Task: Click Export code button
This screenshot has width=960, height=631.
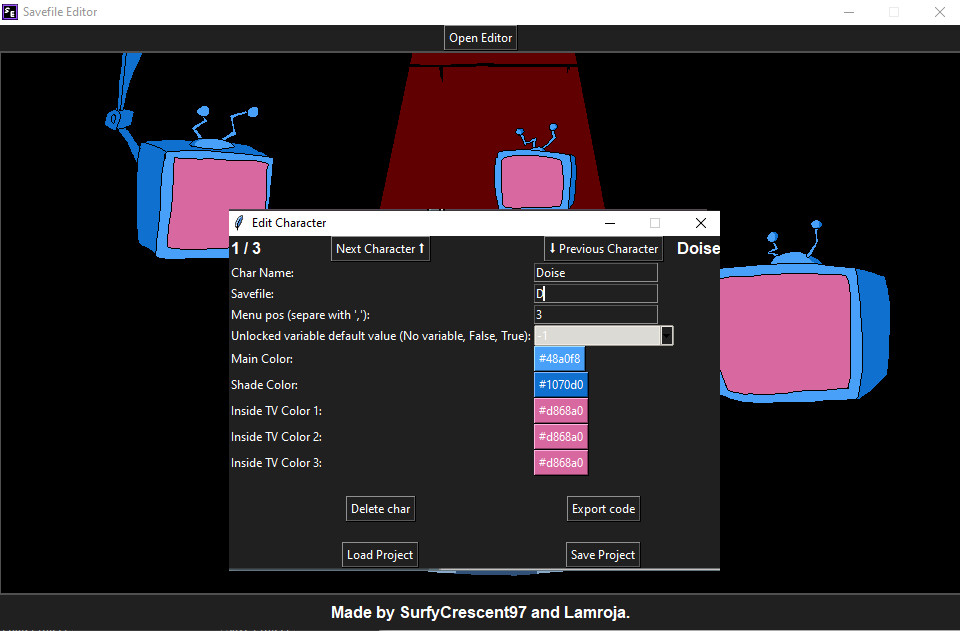Action: tap(603, 509)
